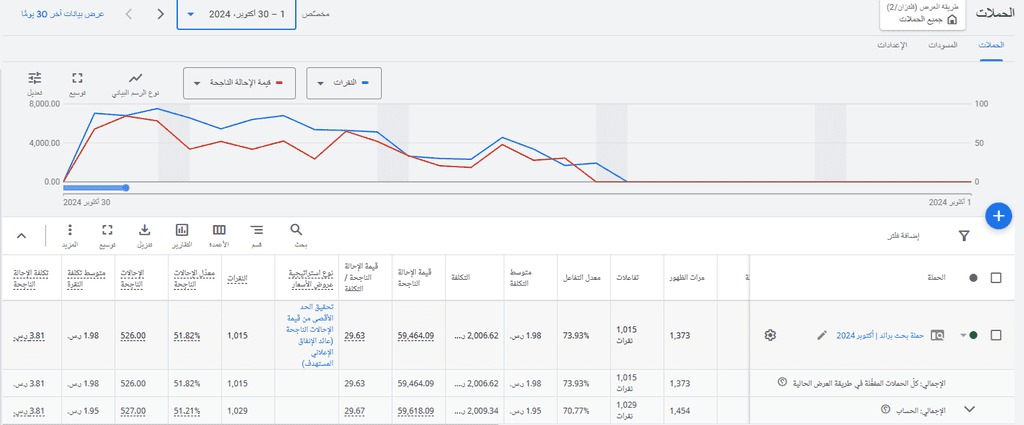Open the date range dropdown 1 – 30 أكتوبر
The height and width of the screenshot is (425, 1024).
pyautogui.click(x=236, y=14)
